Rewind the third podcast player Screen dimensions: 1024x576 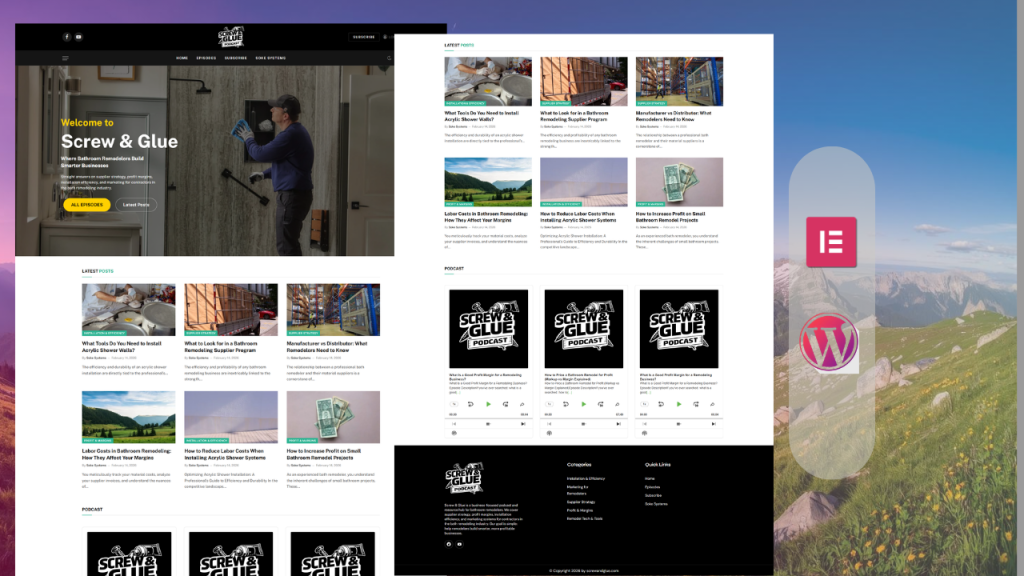tap(661, 404)
